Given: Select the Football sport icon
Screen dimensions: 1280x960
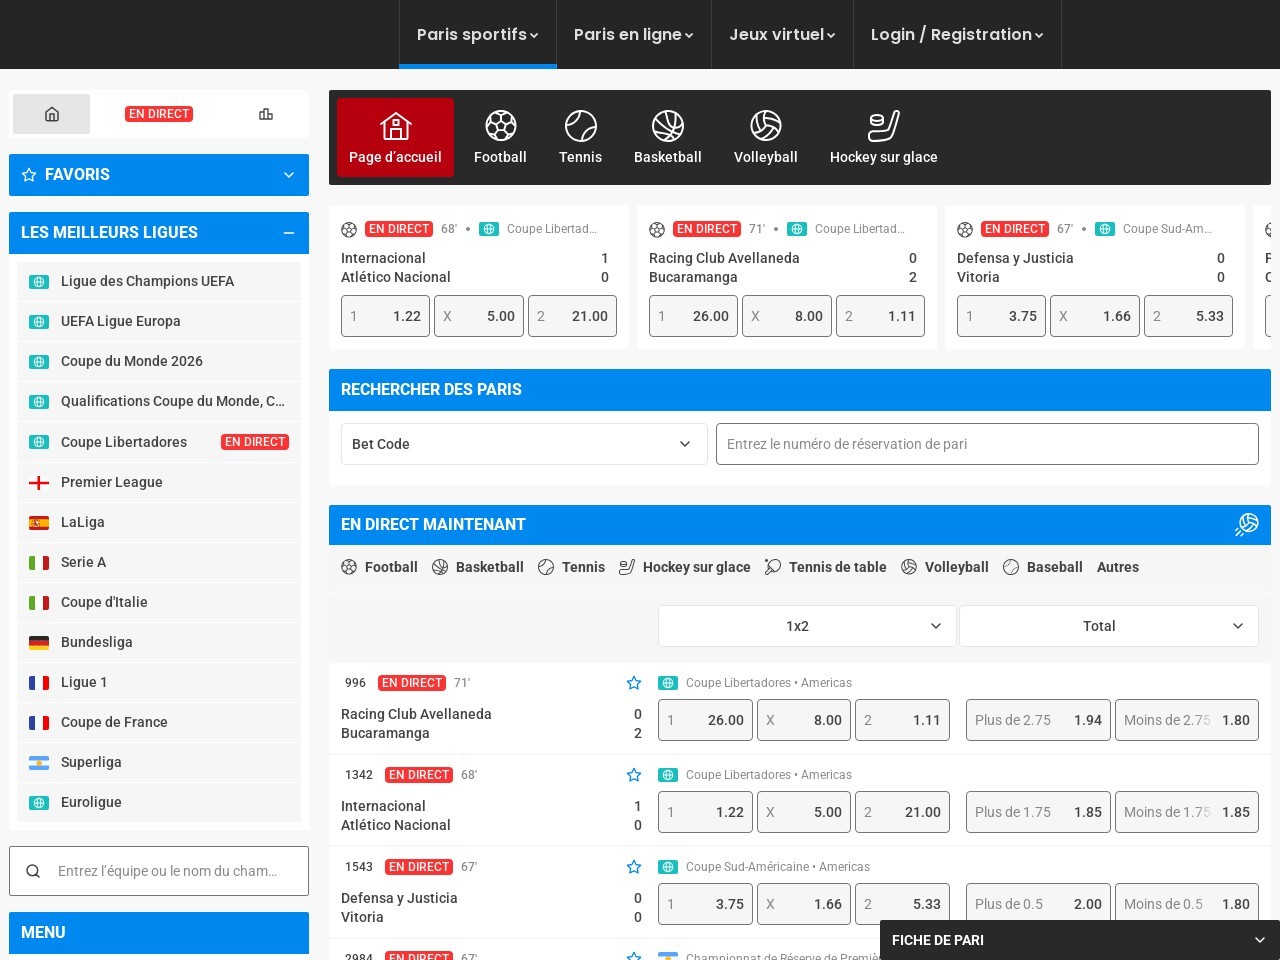Looking at the screenshot, I should point(500,137).
